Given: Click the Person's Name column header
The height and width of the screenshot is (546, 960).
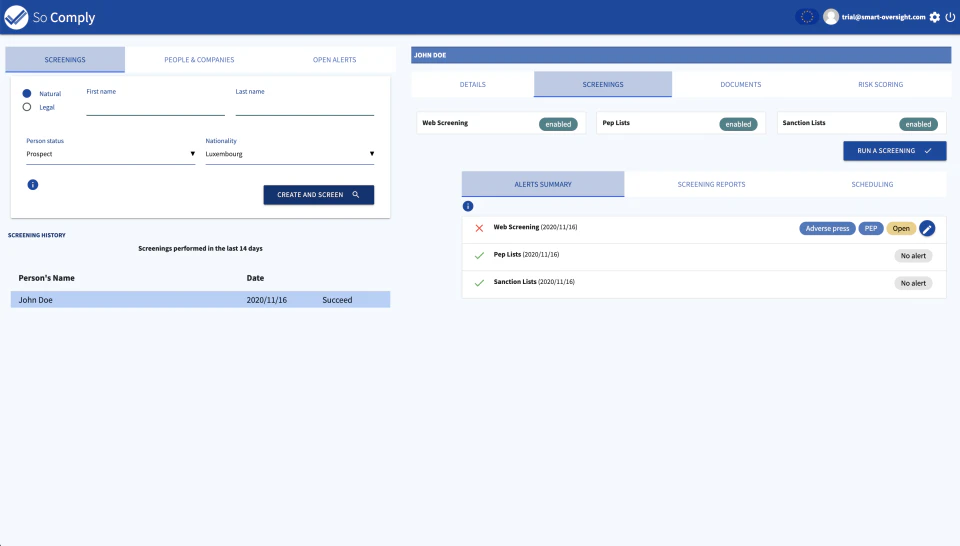Looking at the screenshot, I should [x=47, y=278].
